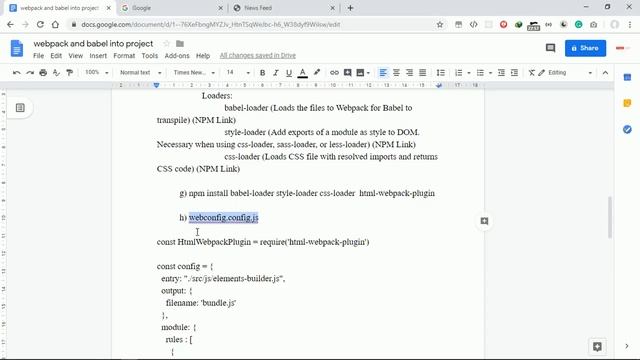The image size is (640, 360).
Task: Open the font size 14 dropdown
Action: coord(238,73)
